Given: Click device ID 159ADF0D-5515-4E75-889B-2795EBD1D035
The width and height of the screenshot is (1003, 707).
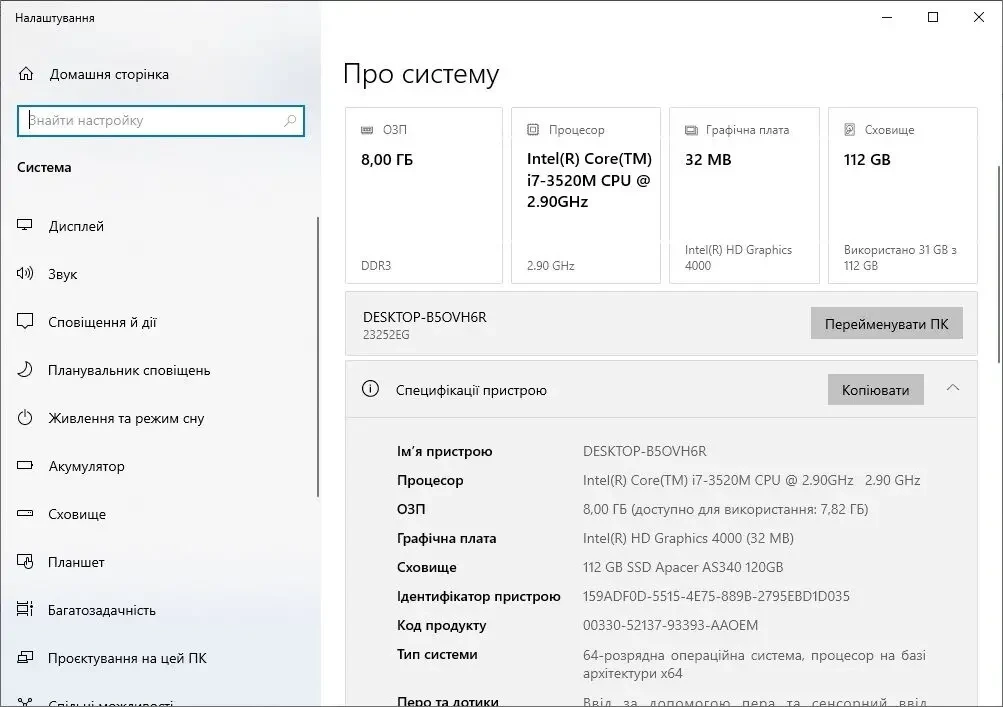Looking at the screenshot, I should tap(716, 596).
